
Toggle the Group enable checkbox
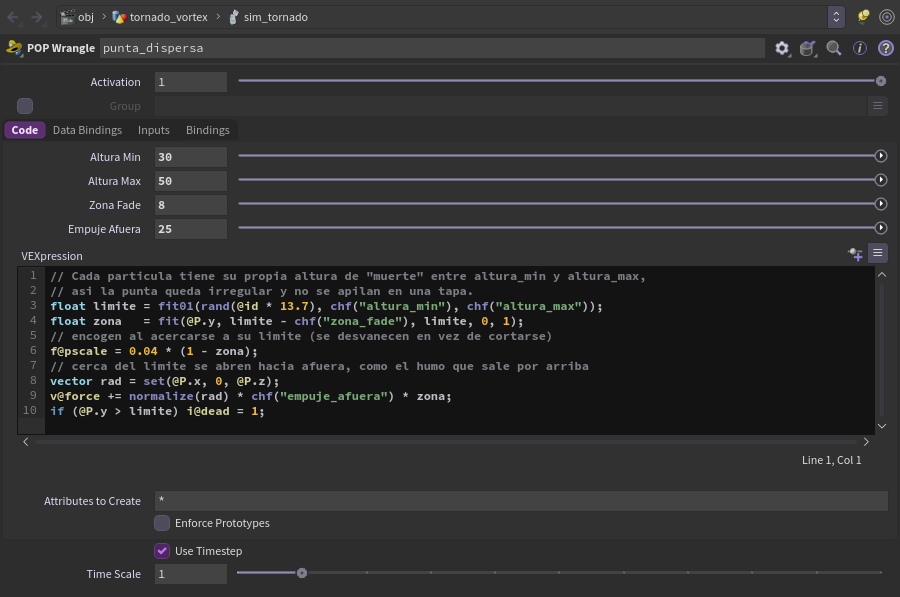pyautogui.click(x=25, y=106)
